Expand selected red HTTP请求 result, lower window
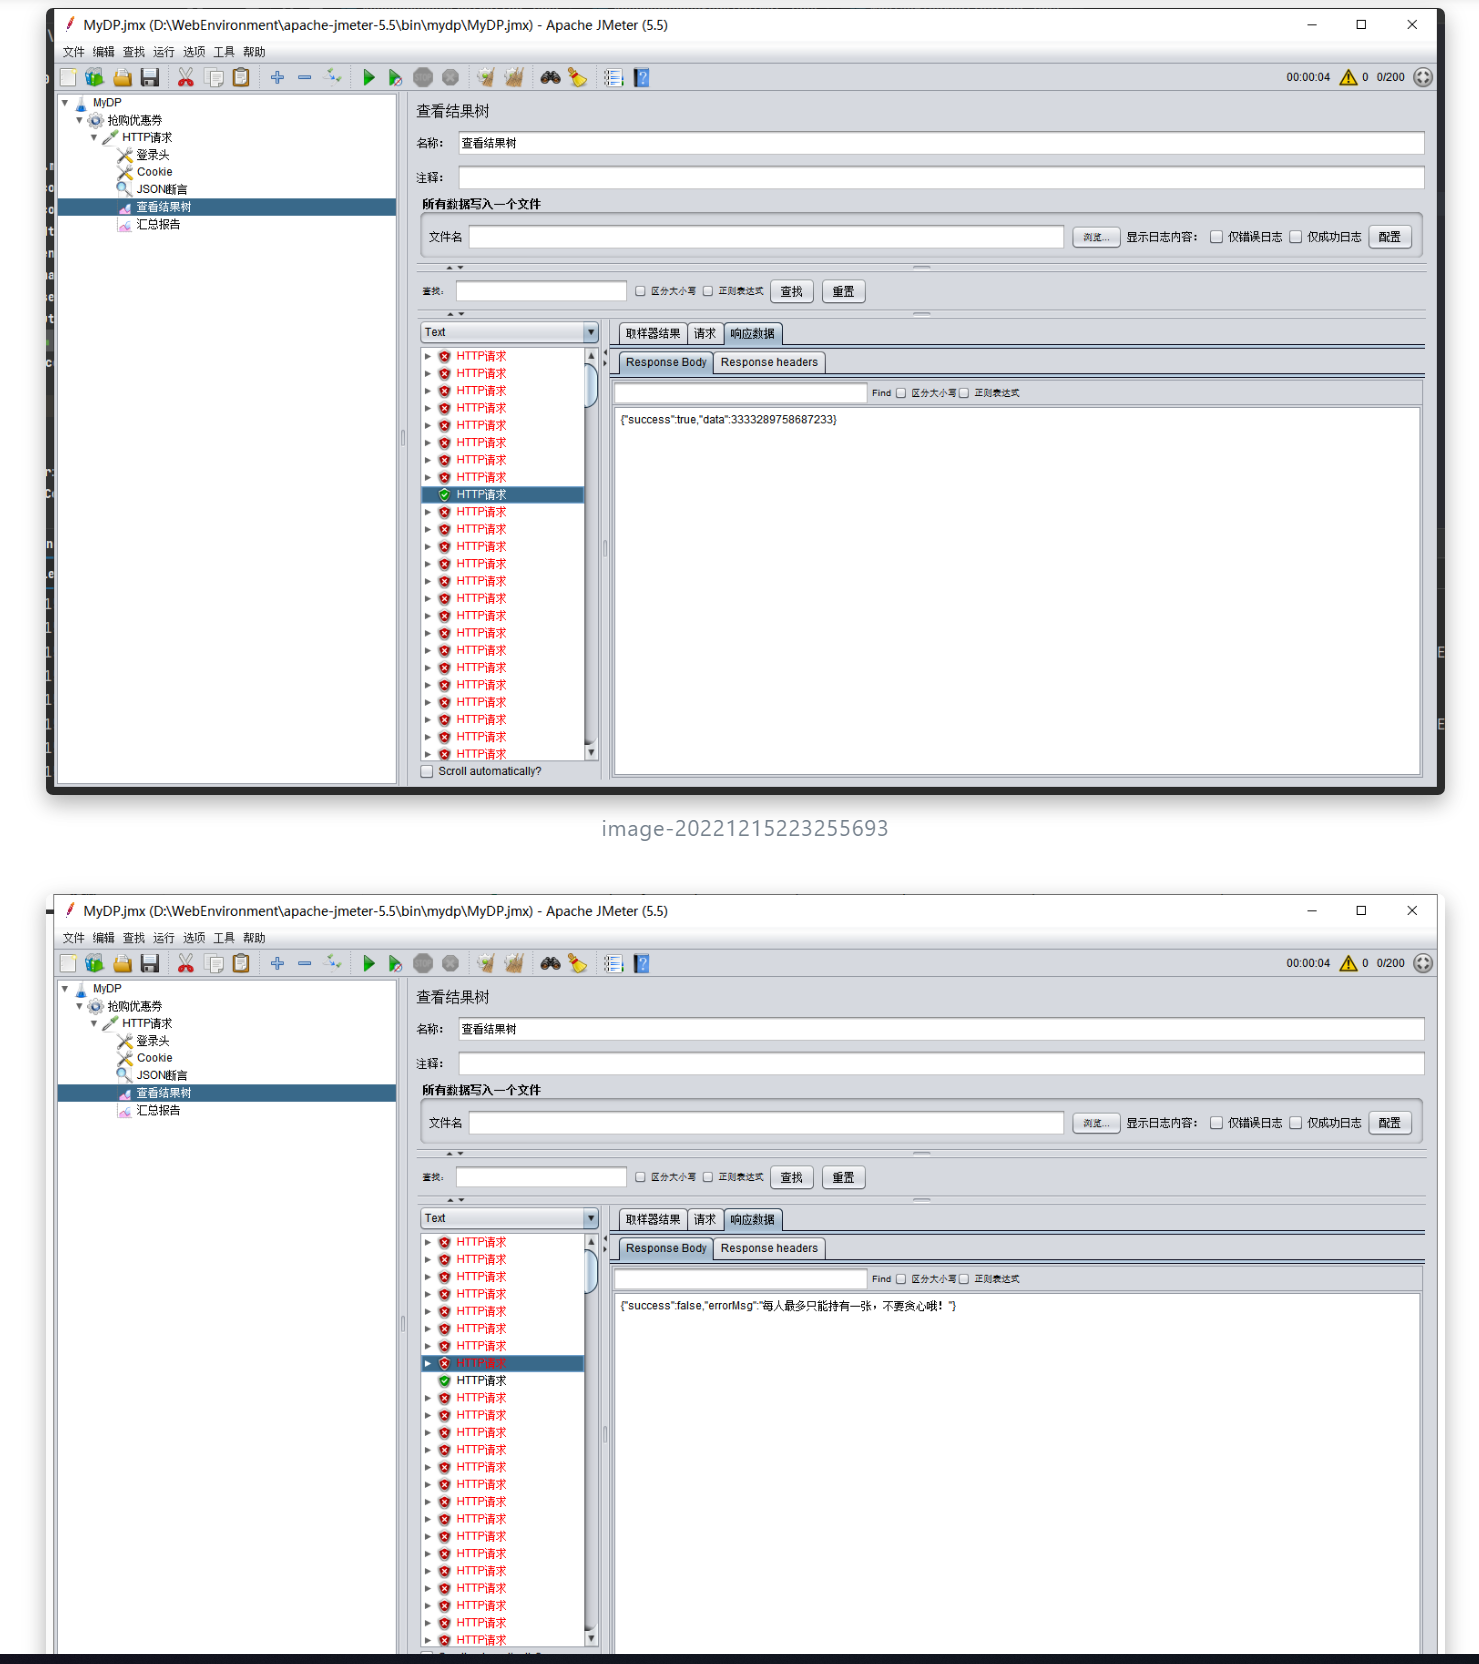1479x1664 pixels. click(x=428, y=1363)
